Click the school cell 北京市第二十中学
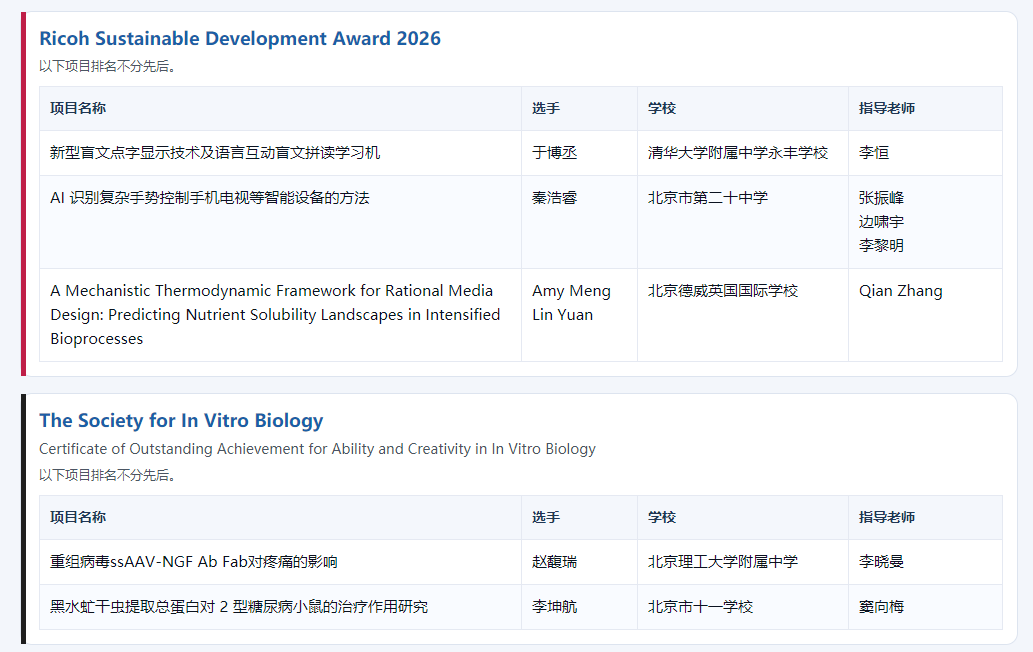 click(x=708, y=198)
